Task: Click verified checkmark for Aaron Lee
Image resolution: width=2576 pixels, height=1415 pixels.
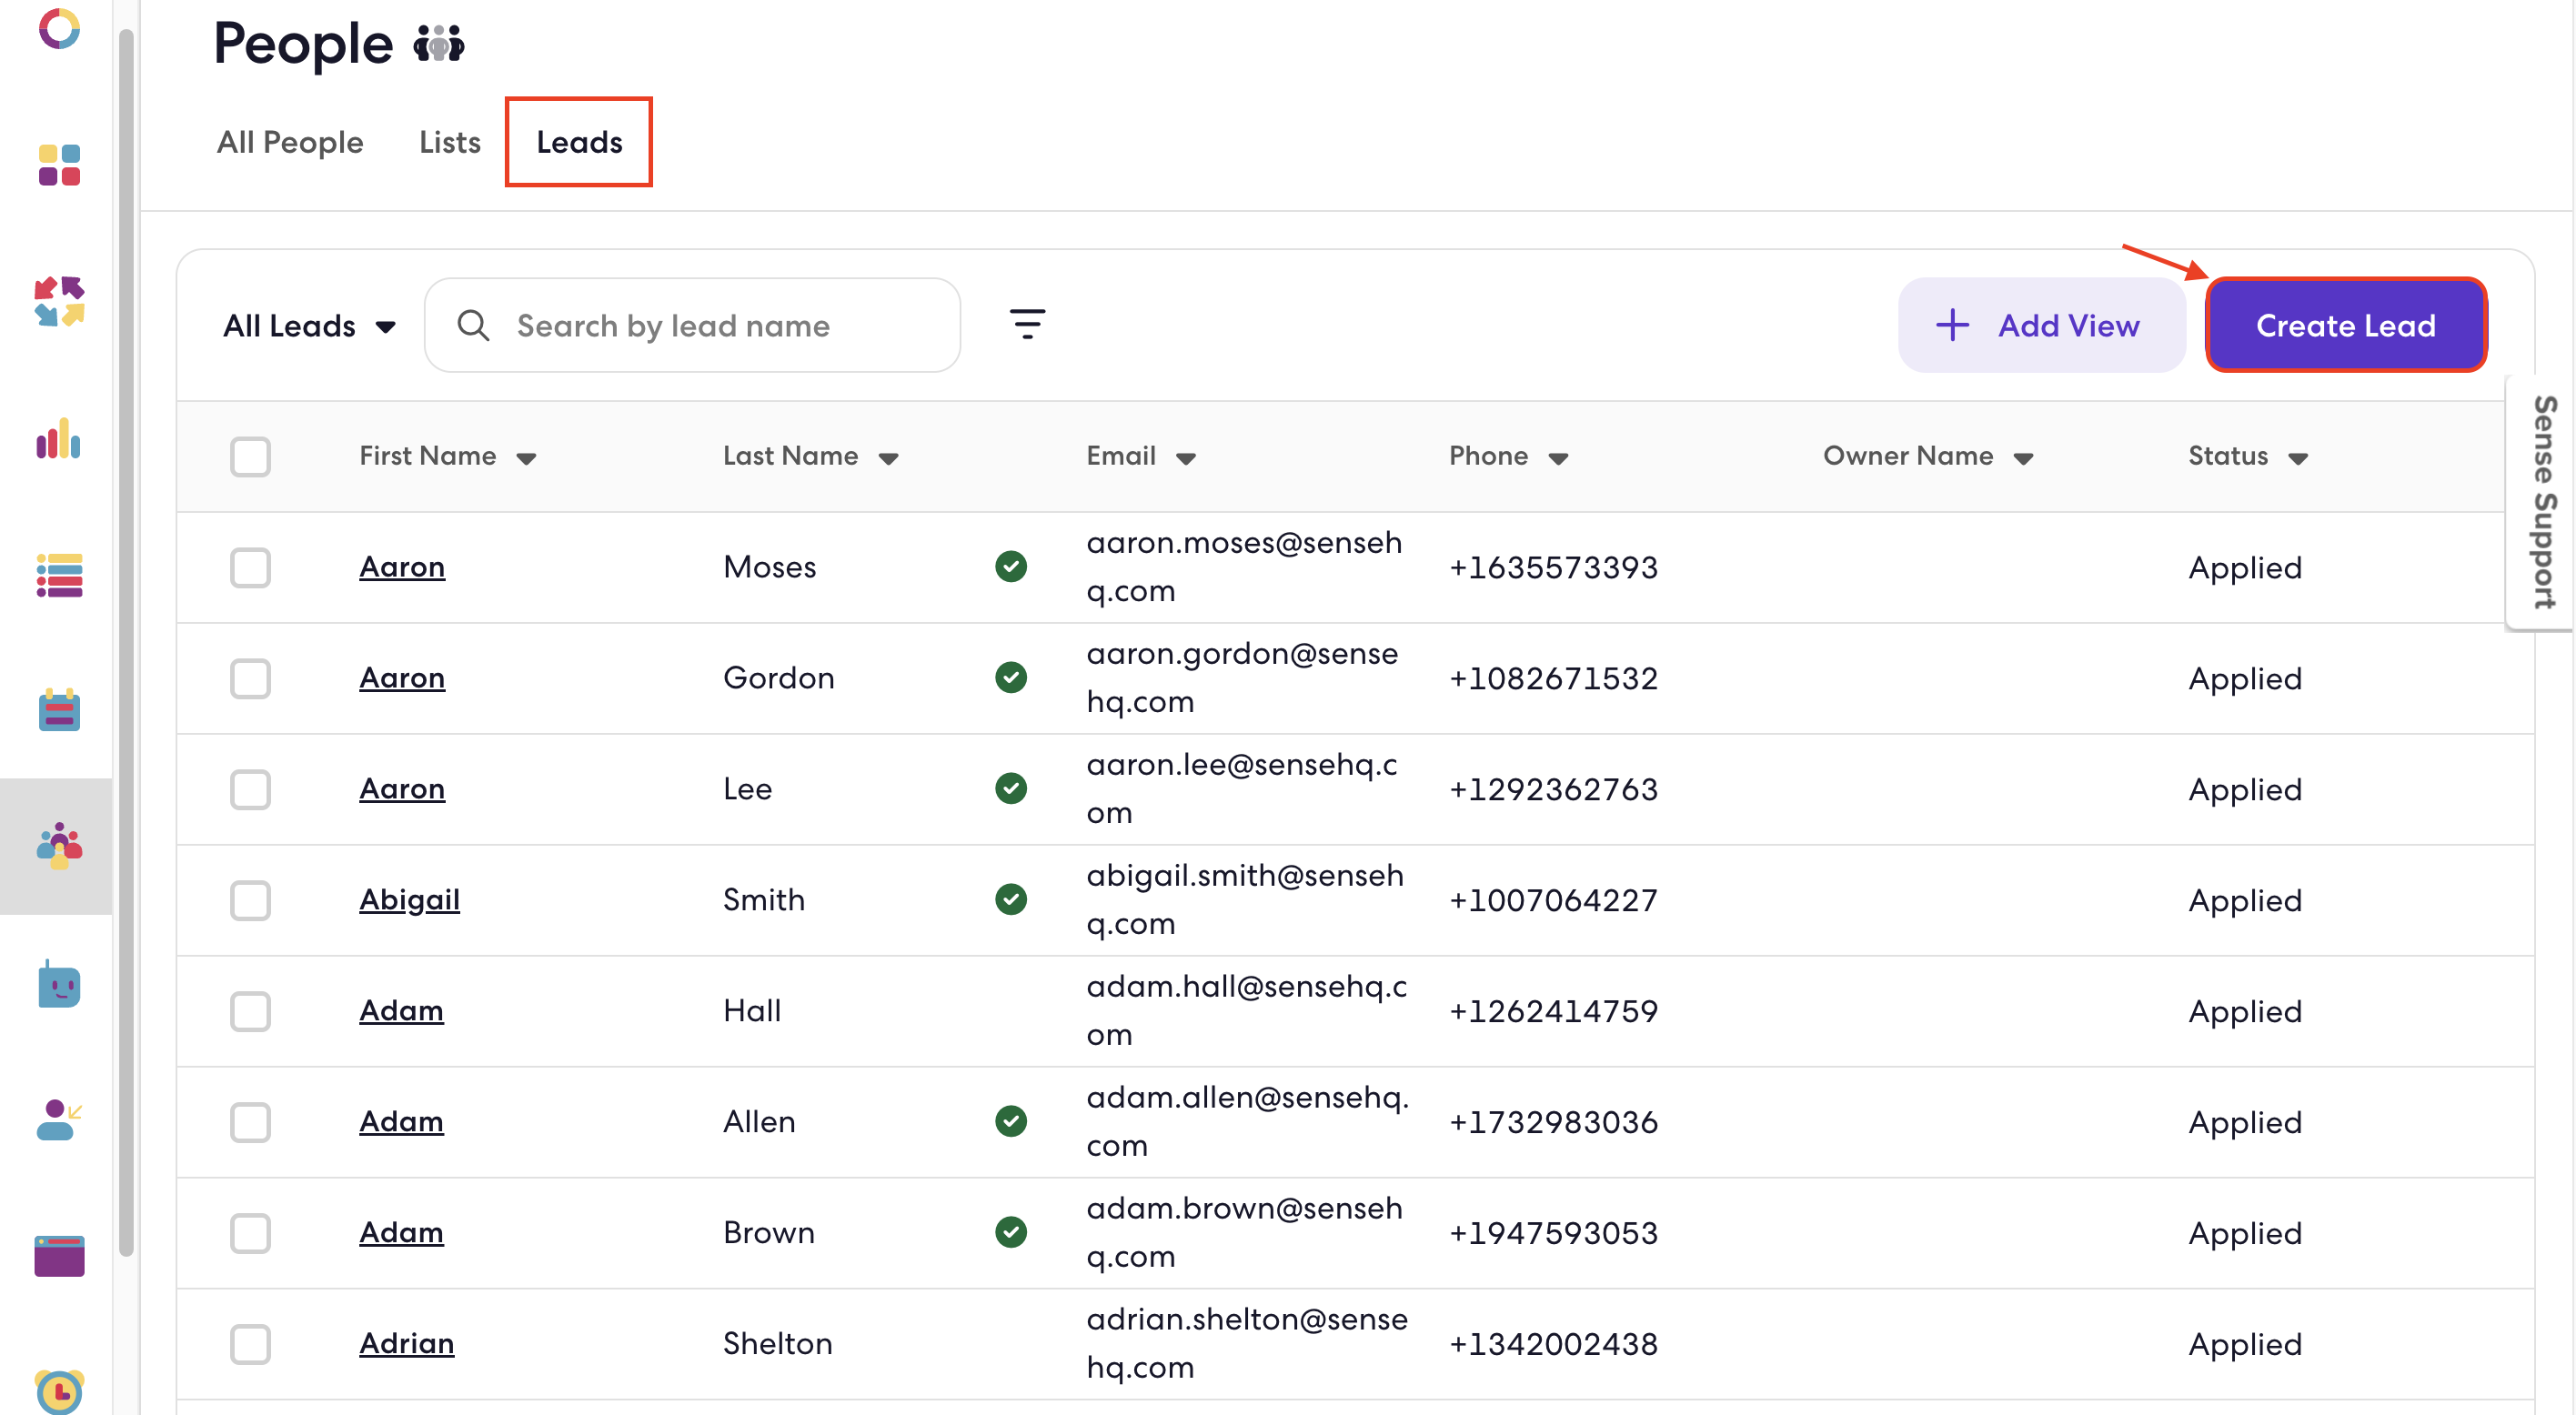Action: tap(1011, 789)
